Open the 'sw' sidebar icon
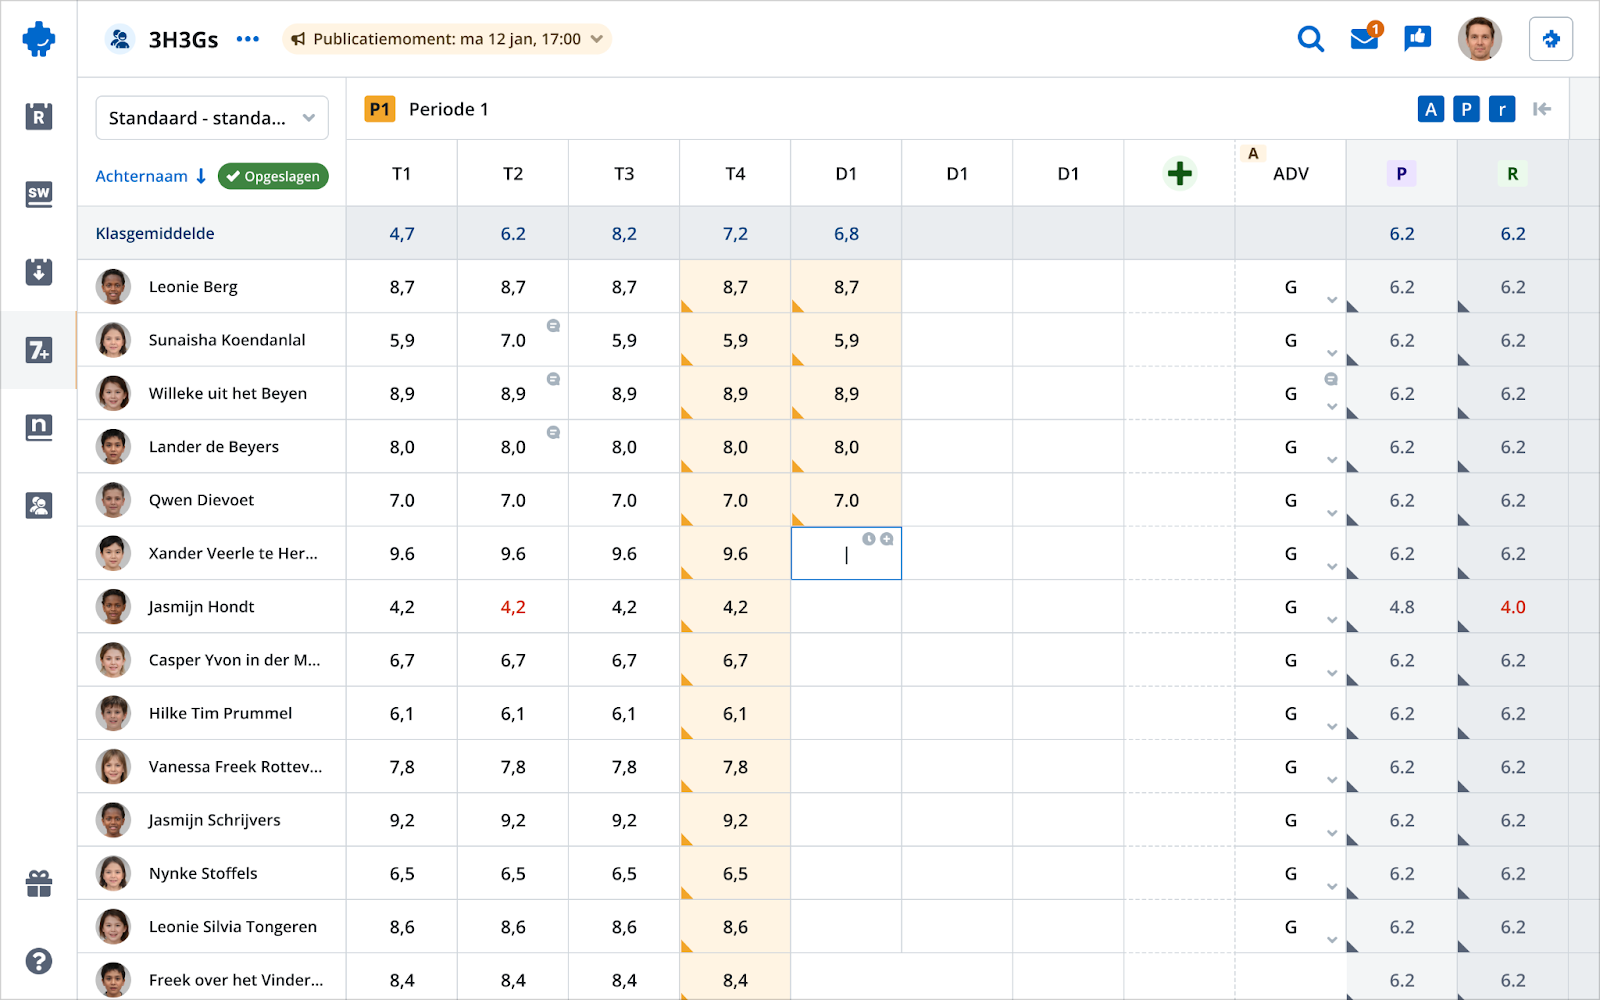This screenshot has height=1000, width=1600. [x=39, y=194]
